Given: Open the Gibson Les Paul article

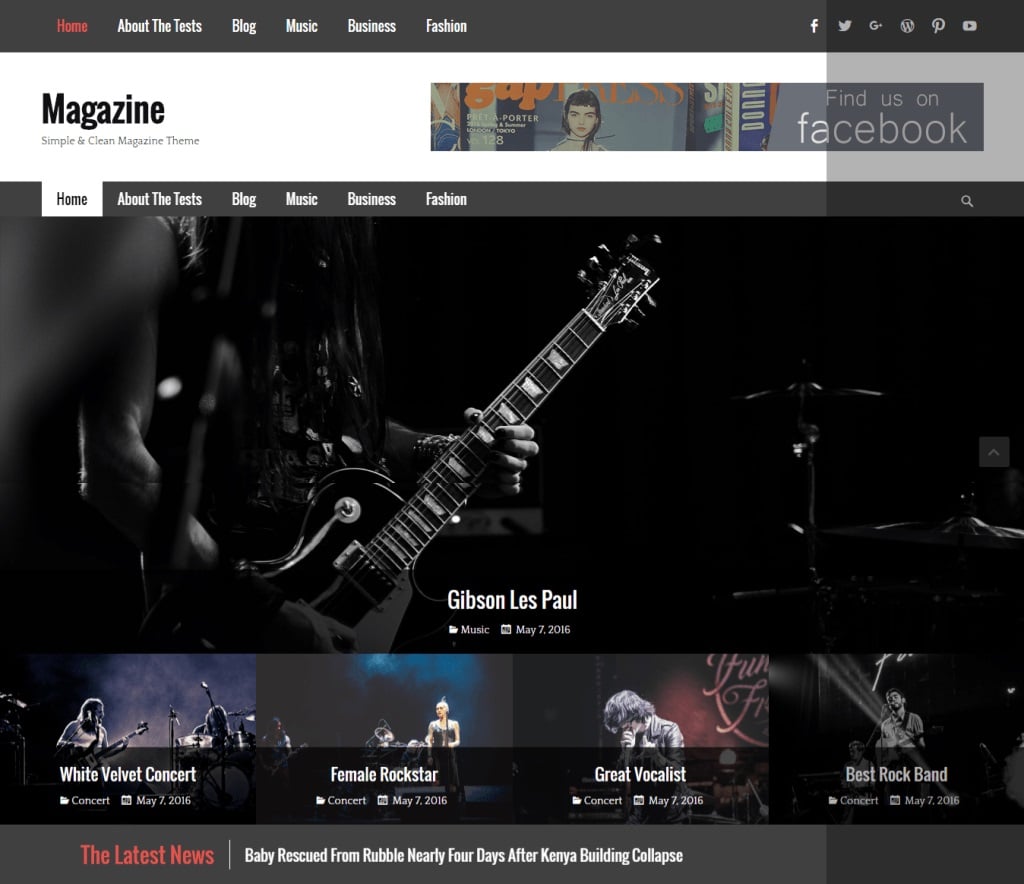Looking at the screenshot, I should coord(512,600).
